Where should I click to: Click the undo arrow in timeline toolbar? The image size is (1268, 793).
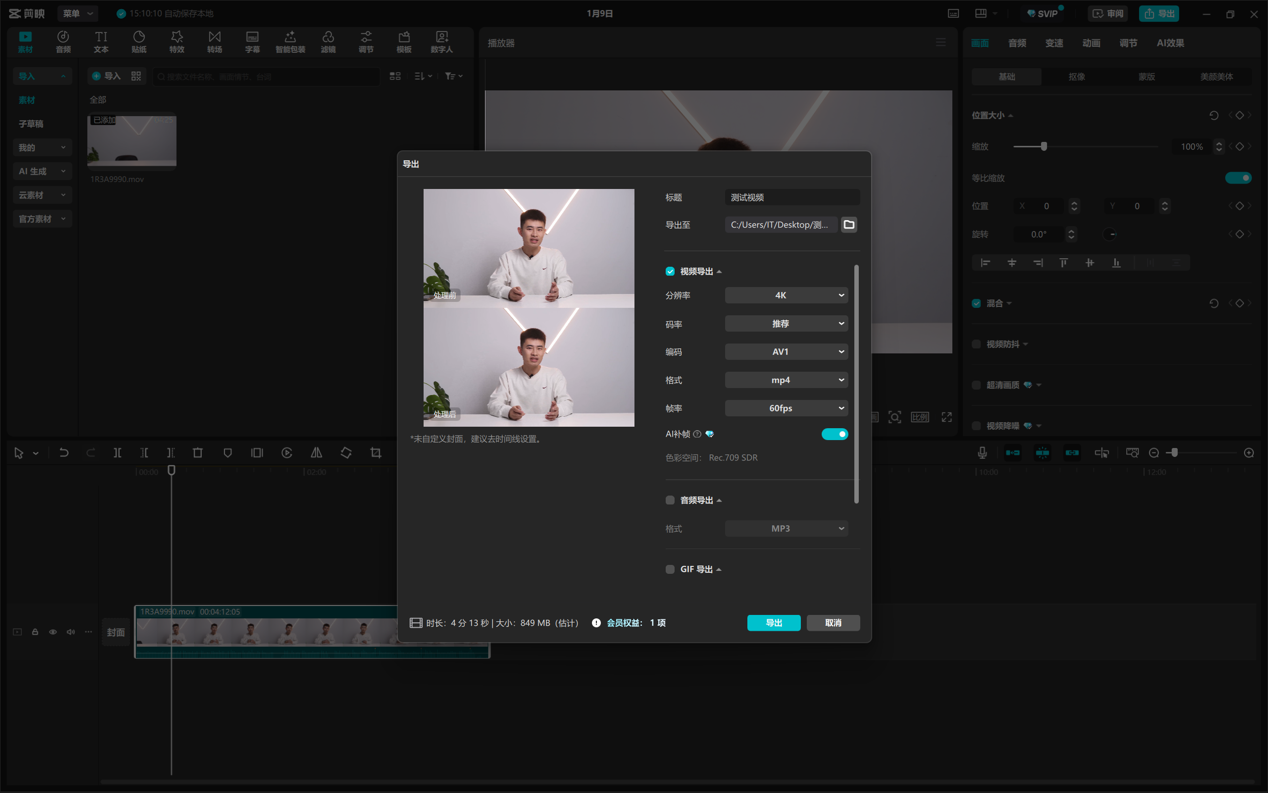(63, 453)
